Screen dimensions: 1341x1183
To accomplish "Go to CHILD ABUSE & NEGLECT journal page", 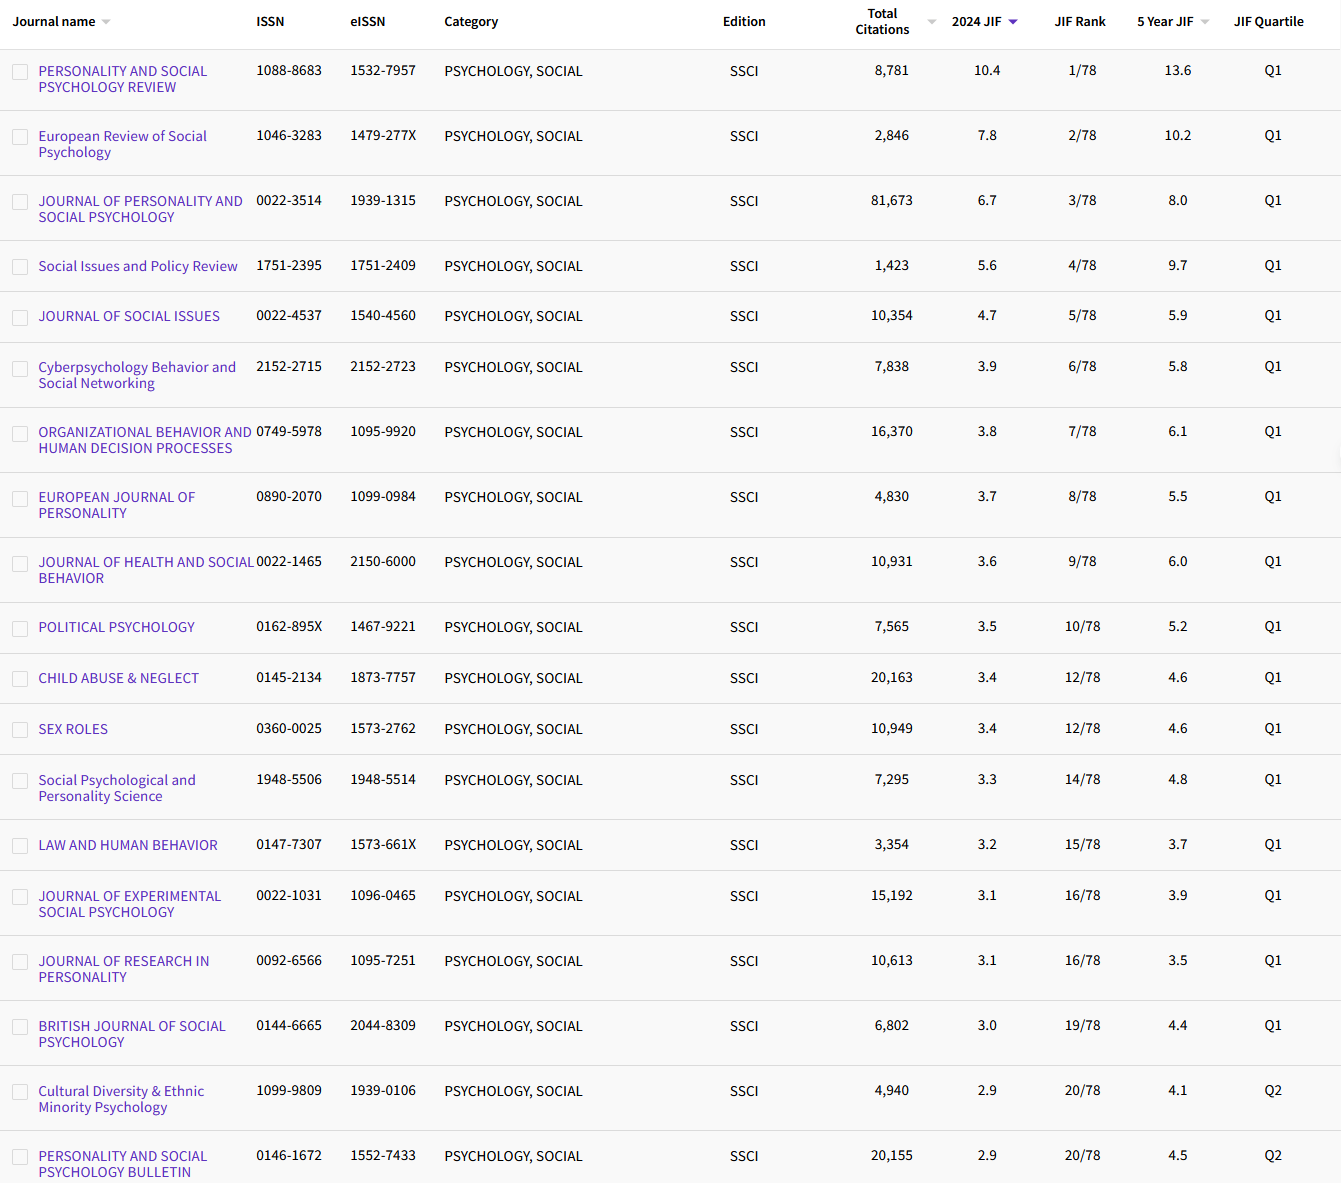I will tap(118, 678).
